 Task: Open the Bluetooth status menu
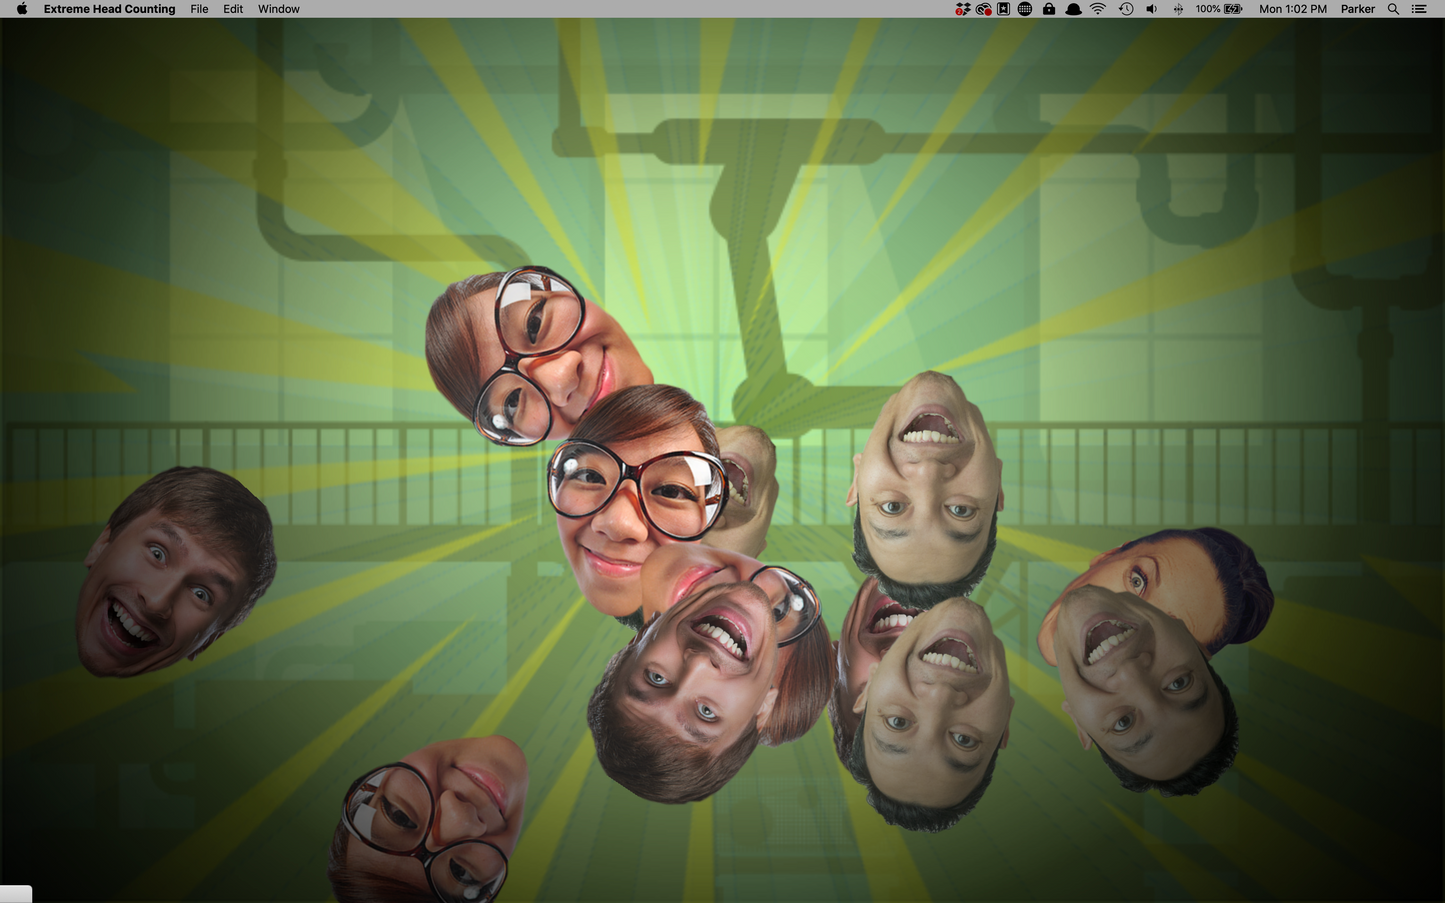[x=1178, y=9]
